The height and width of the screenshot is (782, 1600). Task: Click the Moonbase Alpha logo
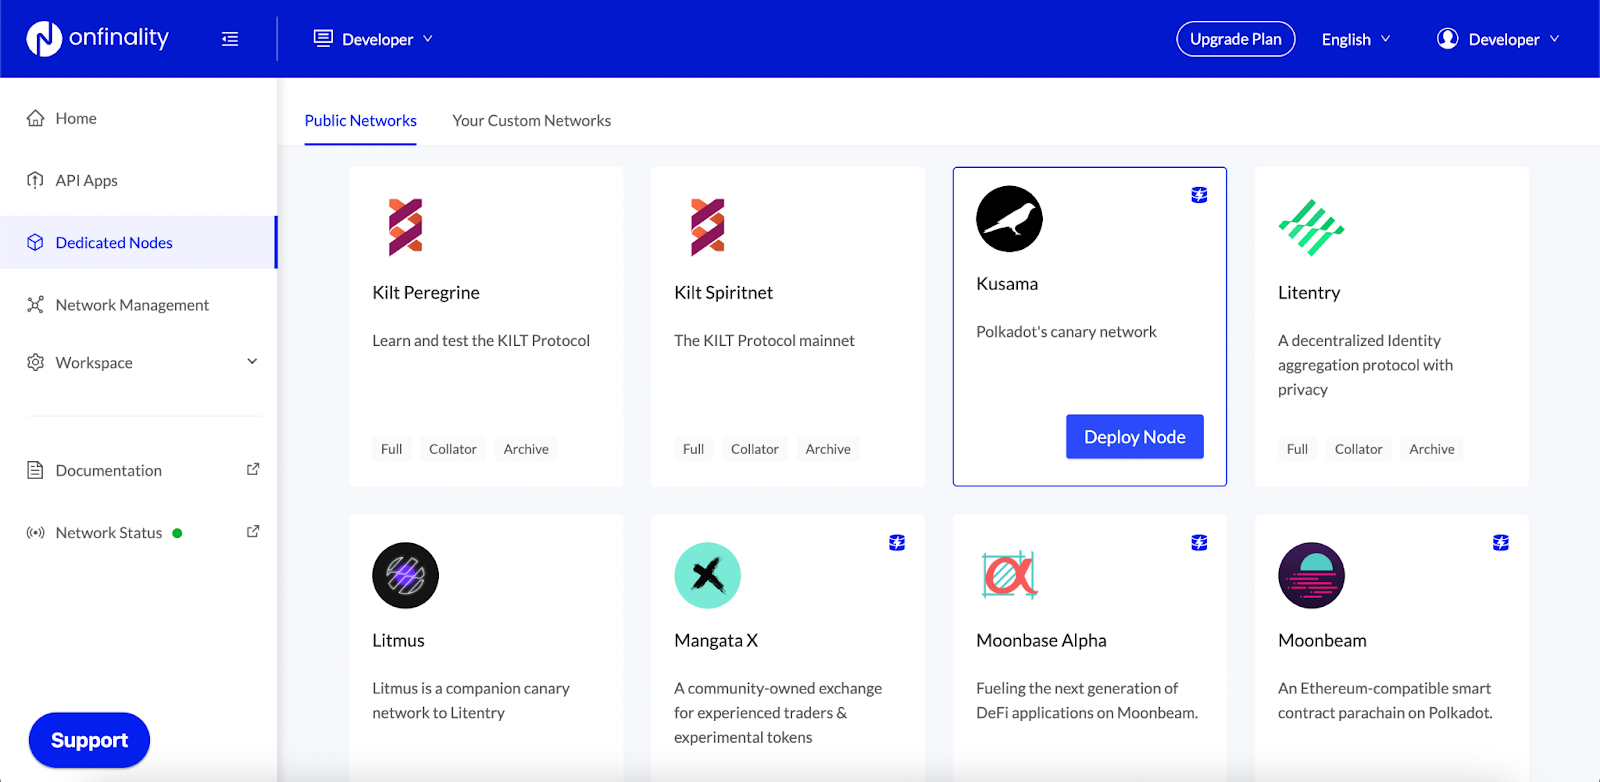click(x=1010, y=575)
